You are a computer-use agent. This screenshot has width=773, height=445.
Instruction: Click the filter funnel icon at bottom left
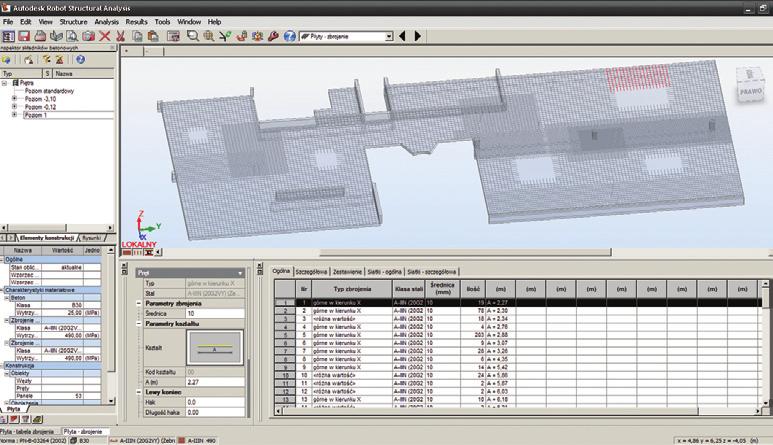point(25,419)
